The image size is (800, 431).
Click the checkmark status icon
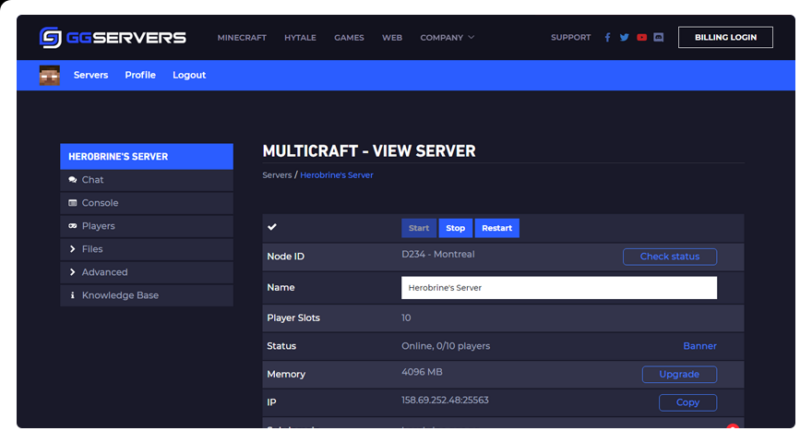(272, 227)
